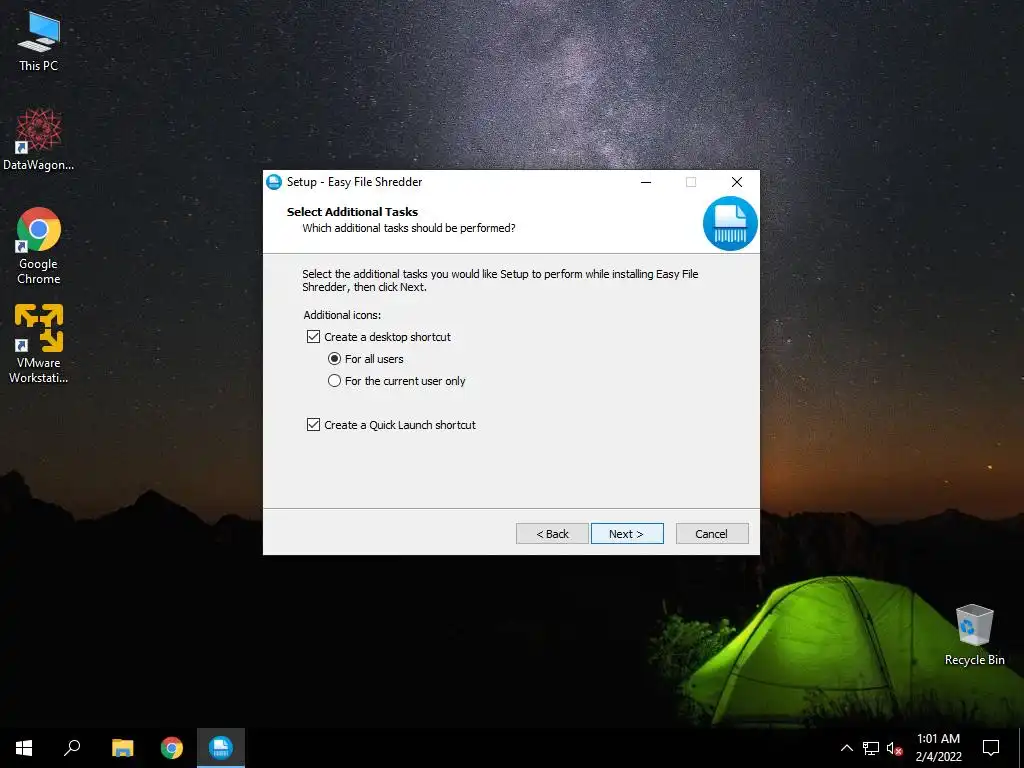The image size is (1024, 768).
Task: Cancel the Easy File Shredder setup
Action: [x=712, y=534]
